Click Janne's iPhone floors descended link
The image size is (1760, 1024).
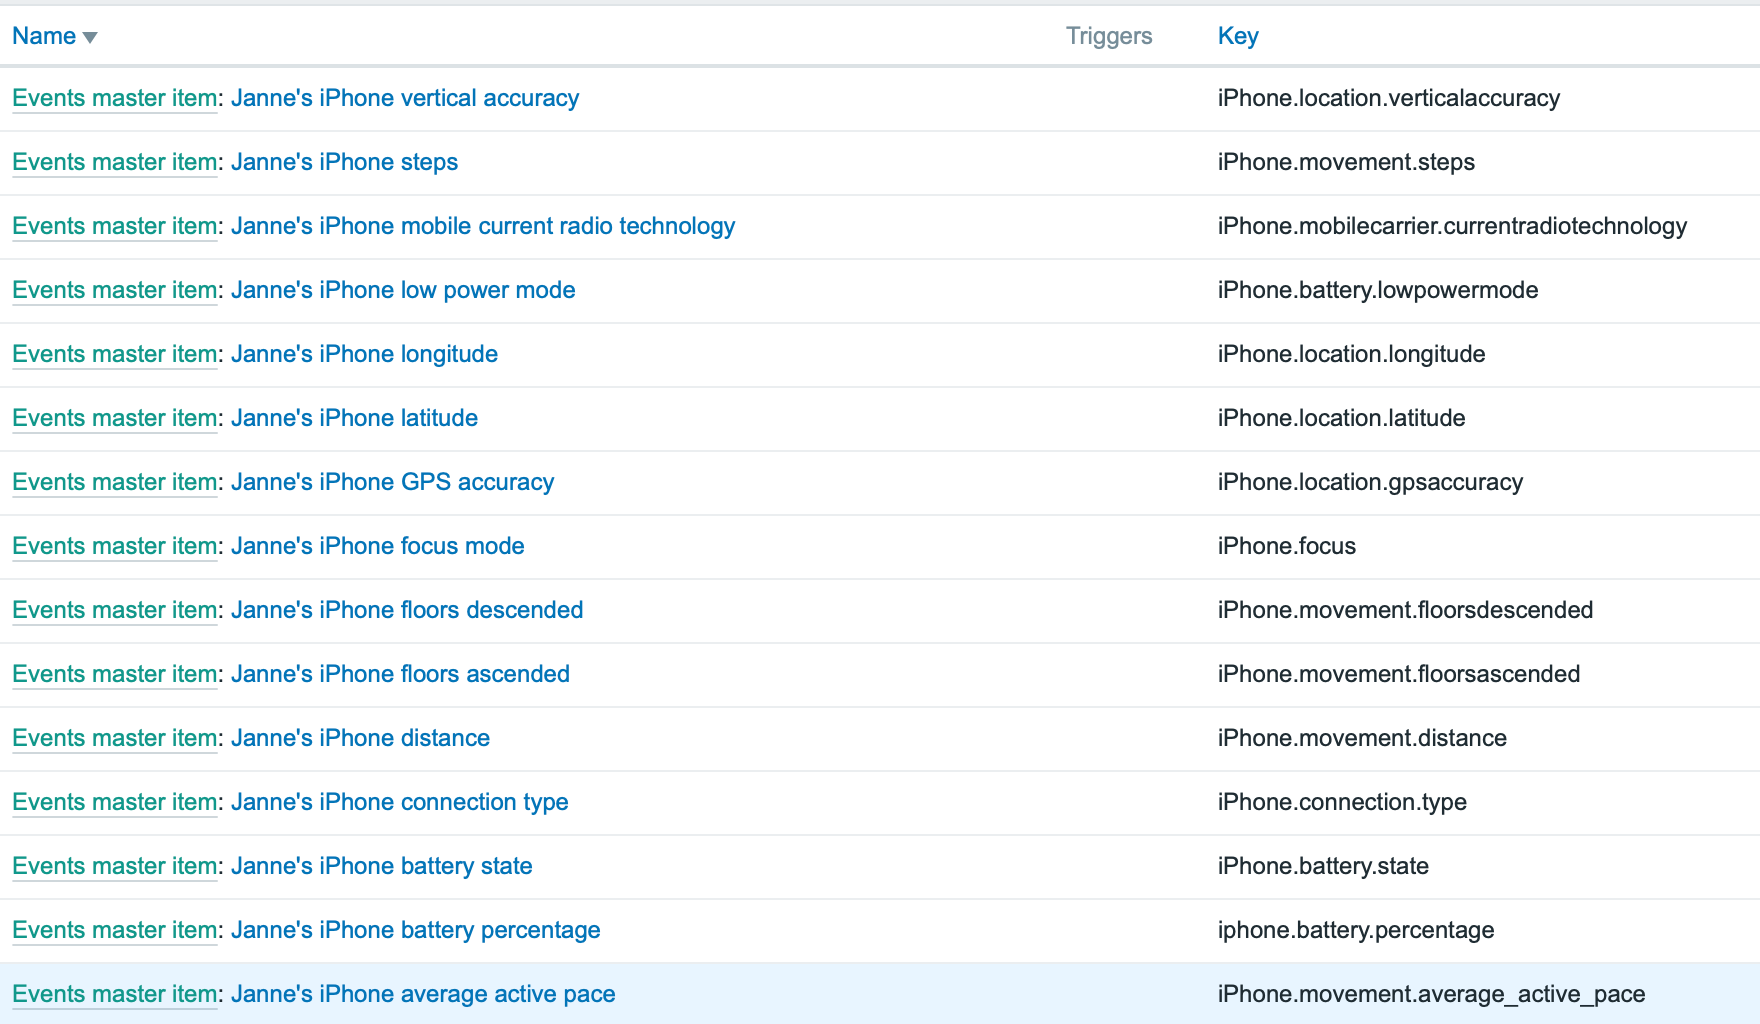click(406, 610)
